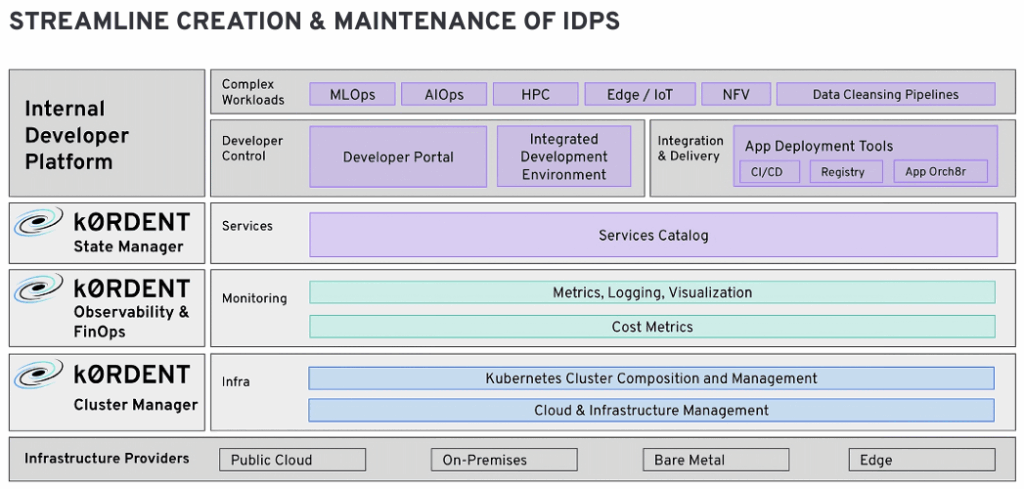The height and width of the screenshot is (489, 1024).
Task: Click the NFV workload box
Action: coord(736,94)
